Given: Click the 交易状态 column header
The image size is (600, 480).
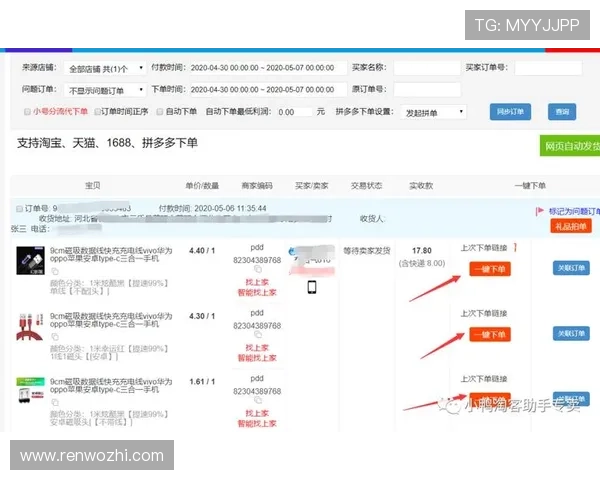Looking at the screenshot, I should pos(367,186).
